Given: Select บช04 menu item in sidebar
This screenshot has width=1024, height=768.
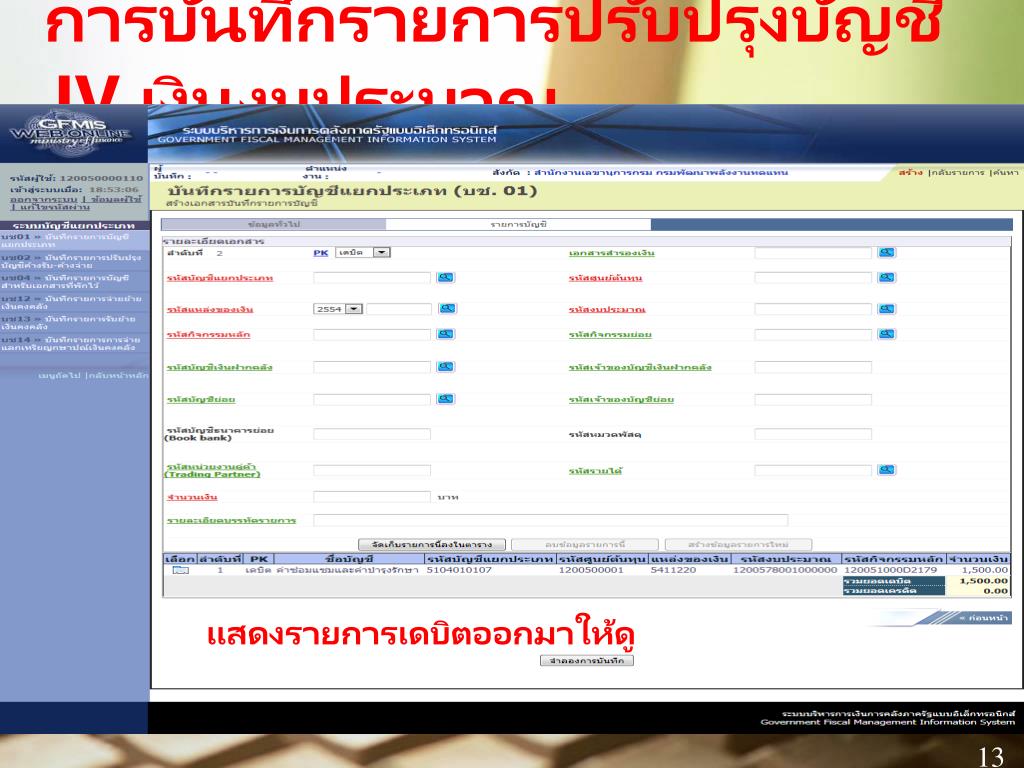Looking at the screenshot, I should pos(74,281).
